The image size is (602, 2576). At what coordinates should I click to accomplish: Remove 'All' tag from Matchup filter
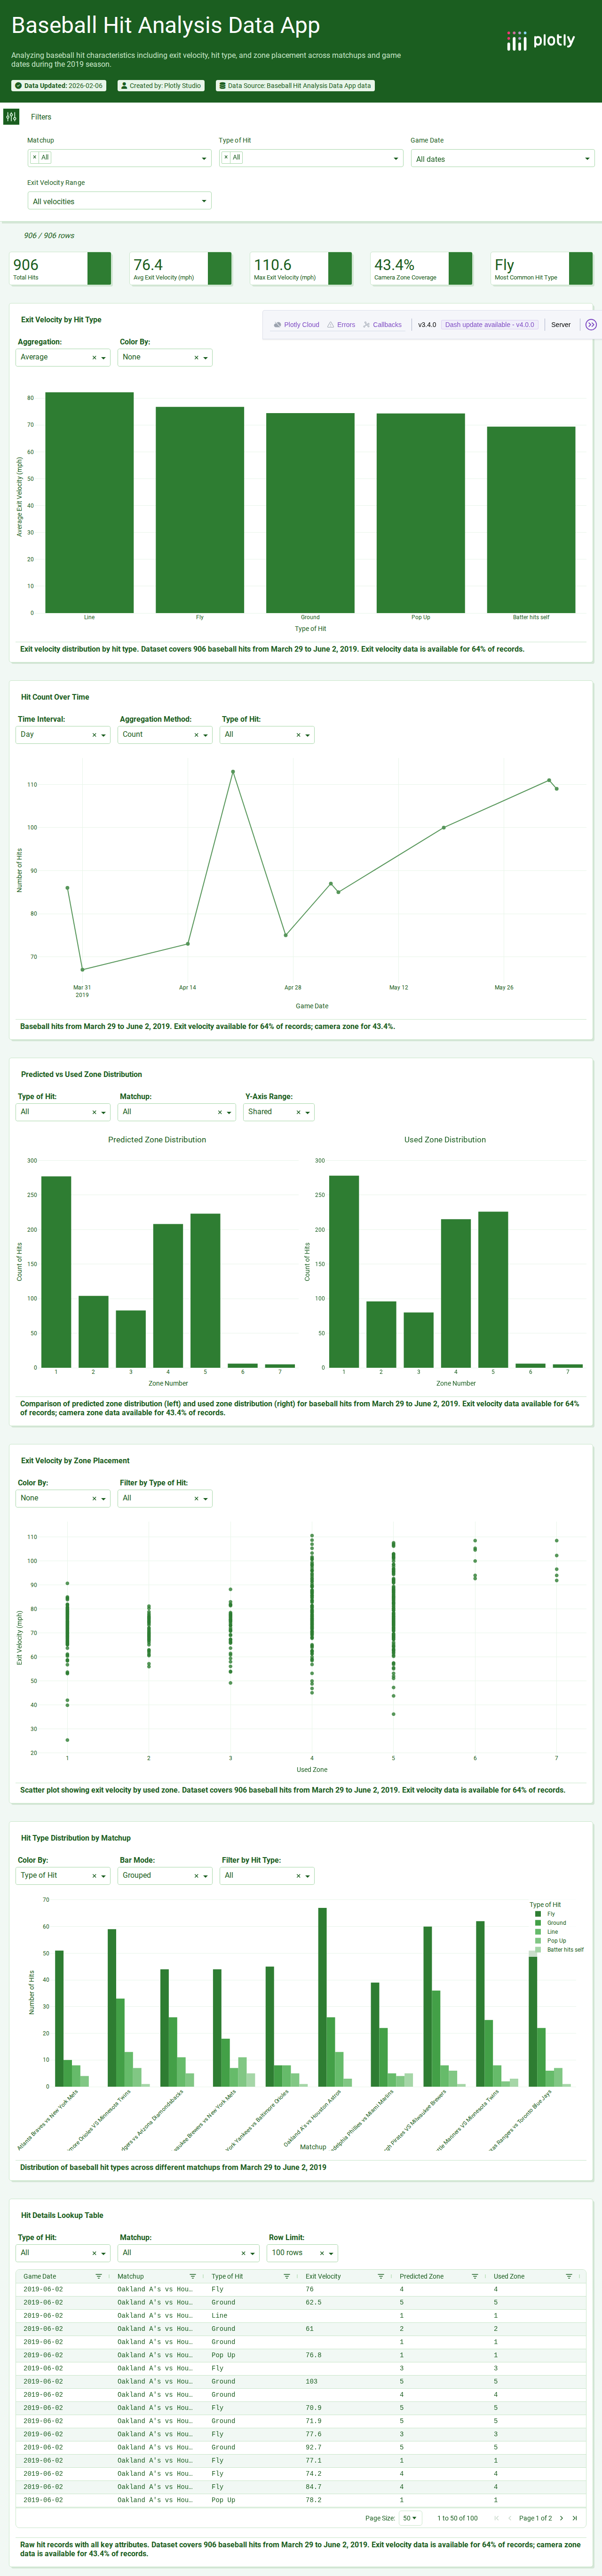35,158
